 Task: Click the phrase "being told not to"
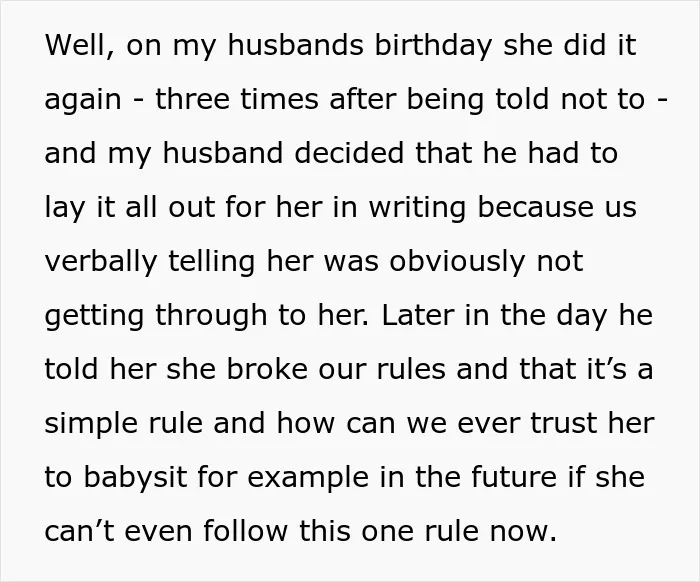(526, 99)
